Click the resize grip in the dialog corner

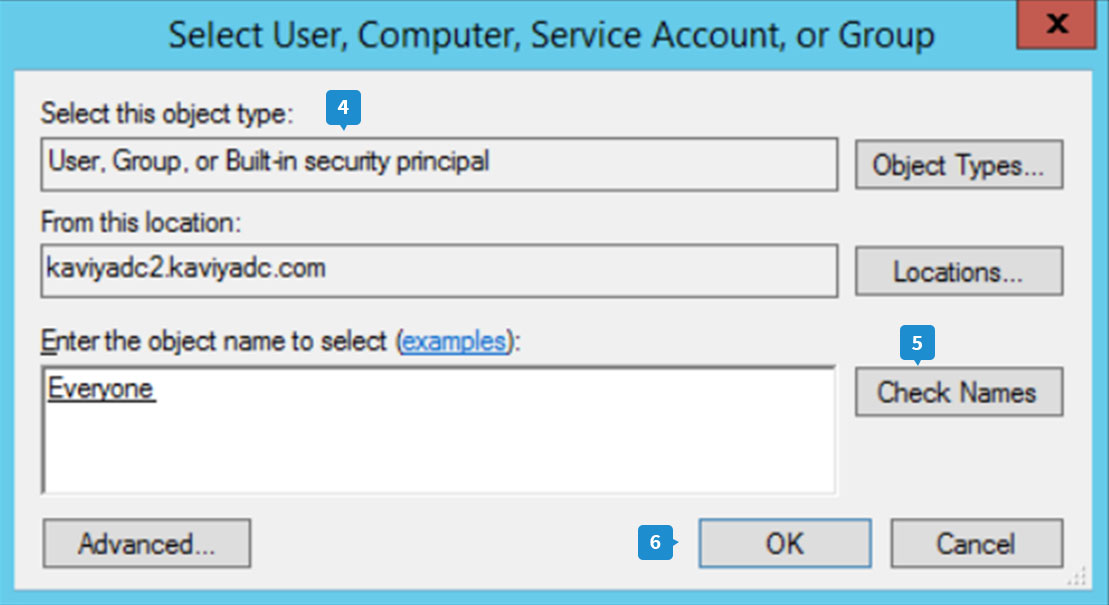click(1076, 577)
